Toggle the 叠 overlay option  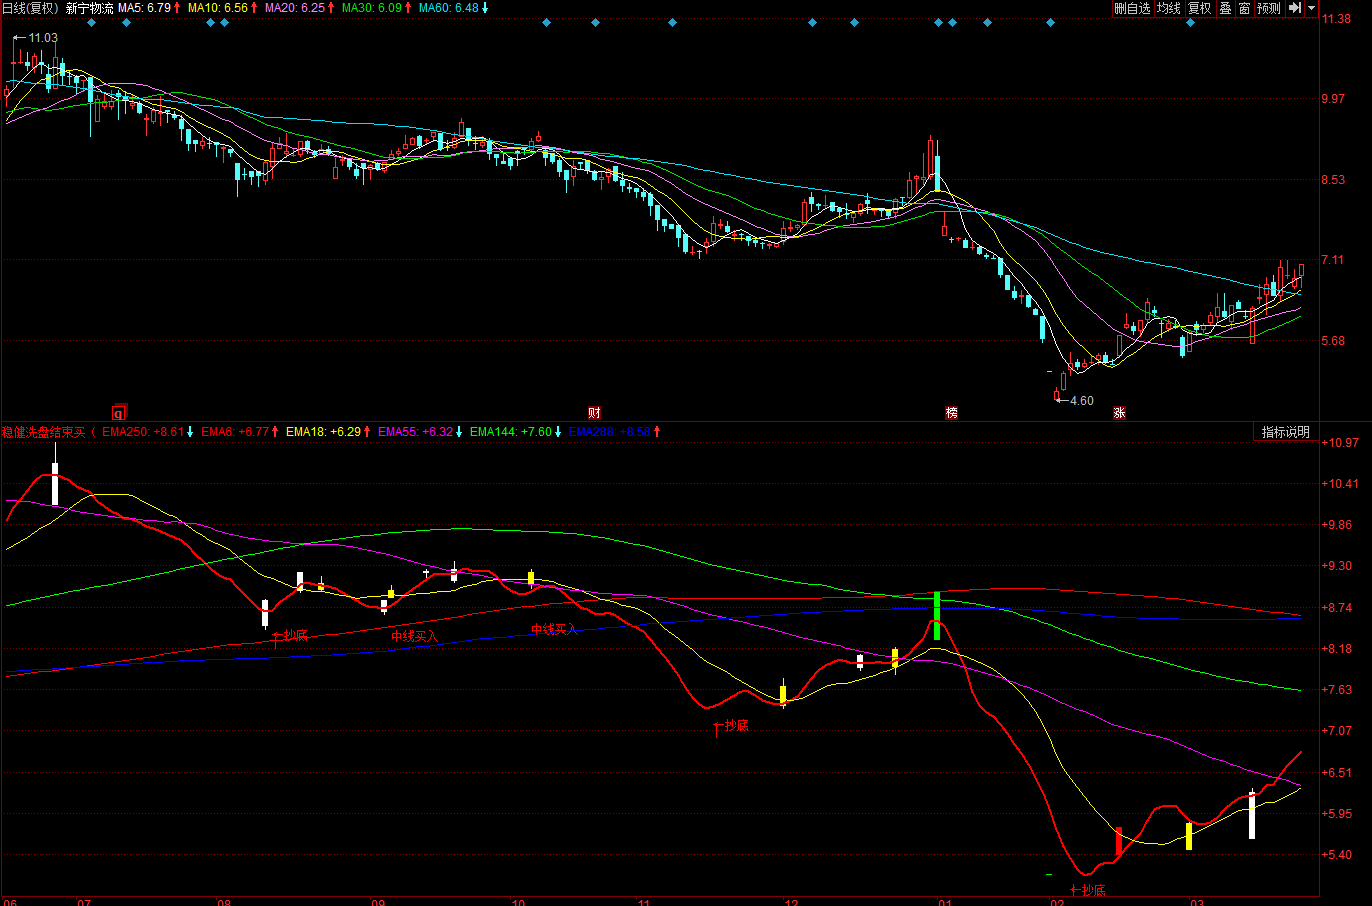(x=1225, y=8)
